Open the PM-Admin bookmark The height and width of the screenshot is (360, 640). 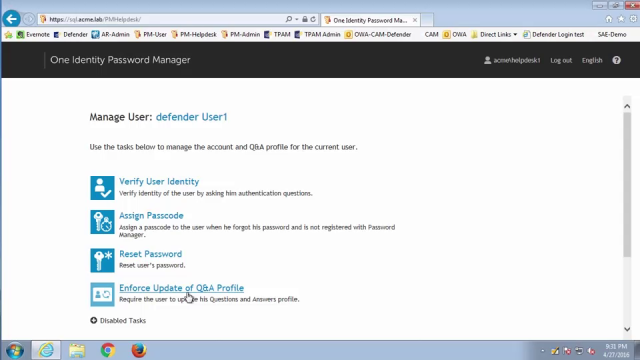click(x=240, y=35)
